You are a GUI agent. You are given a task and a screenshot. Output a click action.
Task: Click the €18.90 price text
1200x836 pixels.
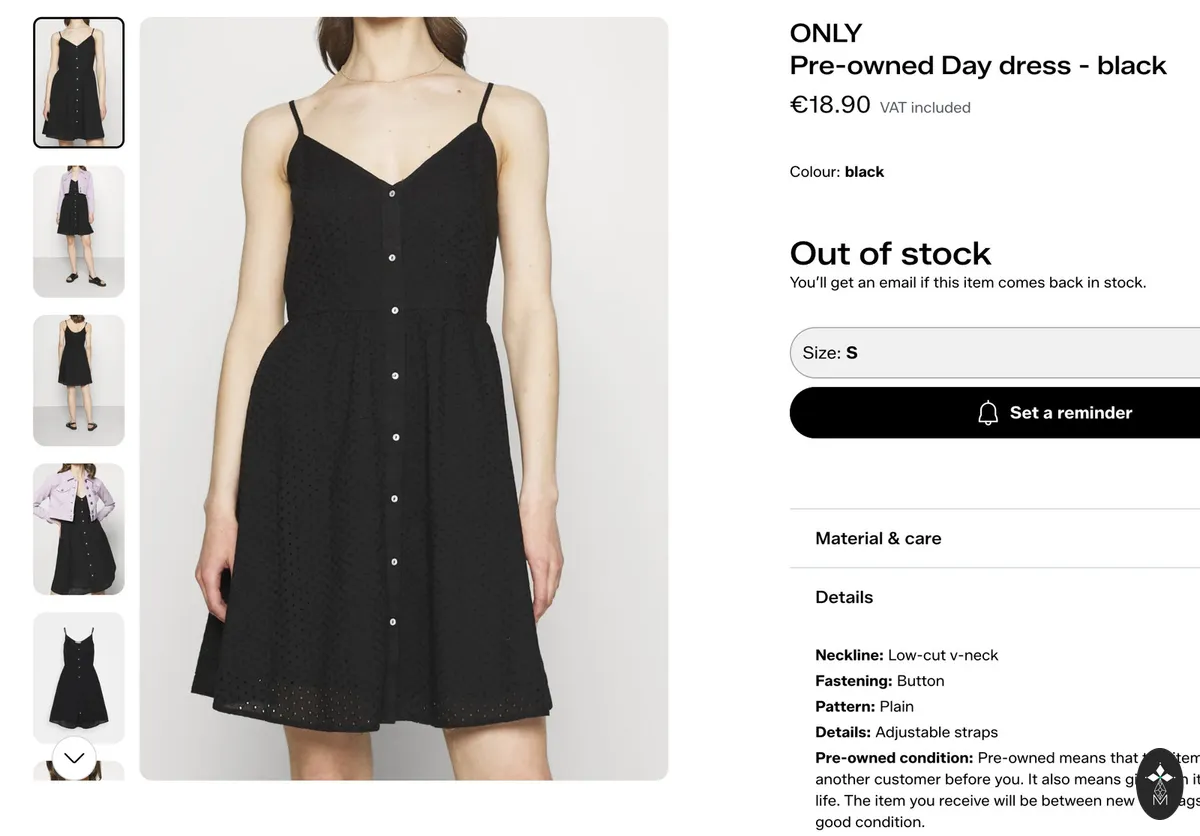(830, 105)
